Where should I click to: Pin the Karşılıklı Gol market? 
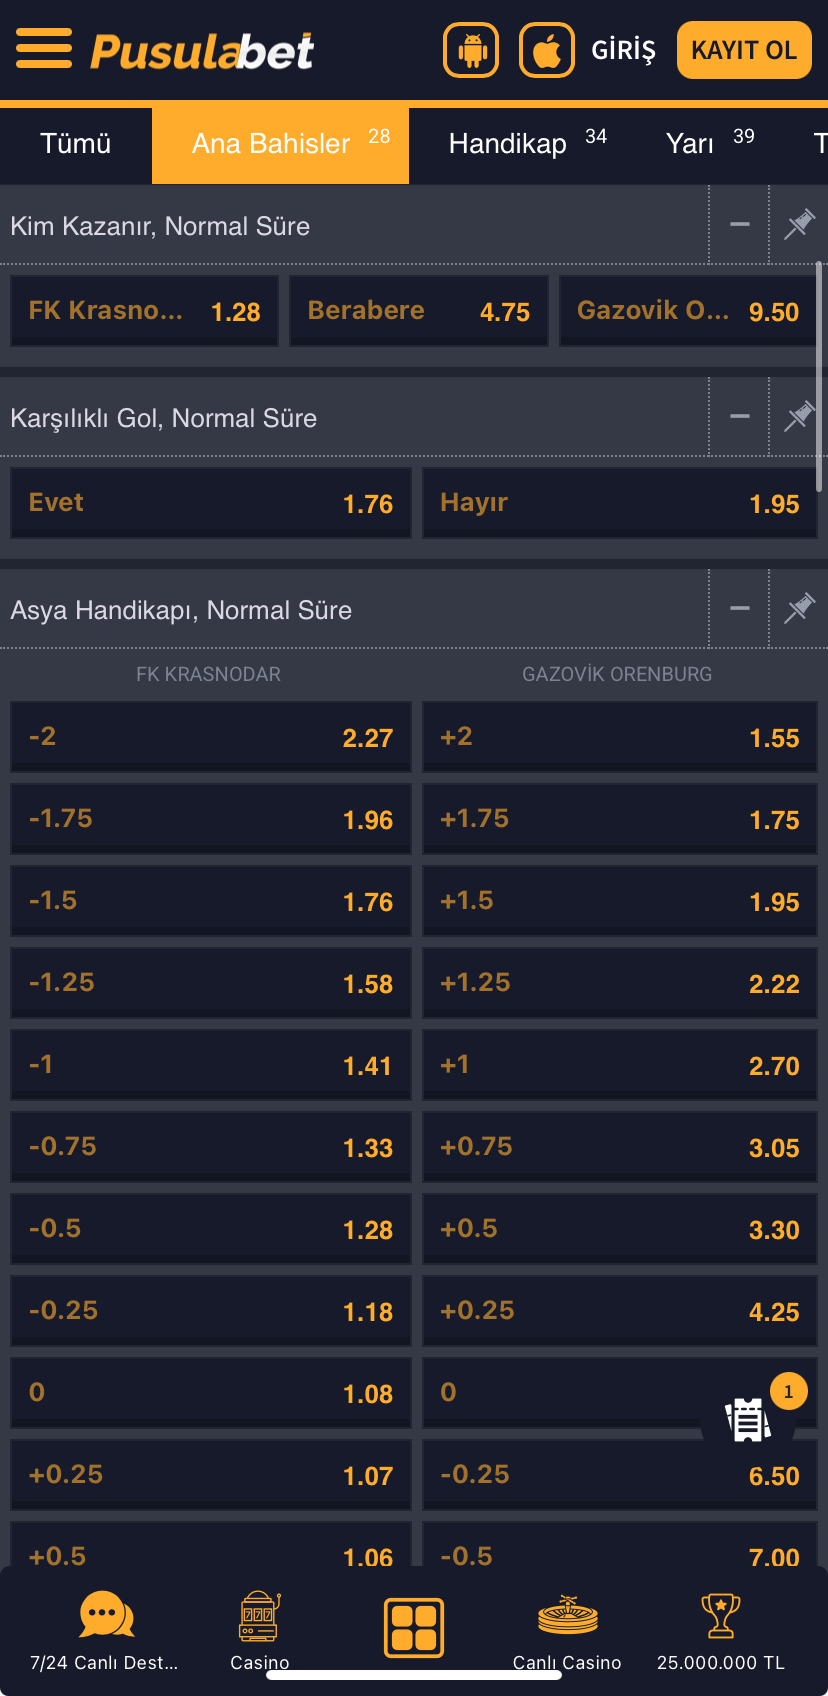coord(798,416)
